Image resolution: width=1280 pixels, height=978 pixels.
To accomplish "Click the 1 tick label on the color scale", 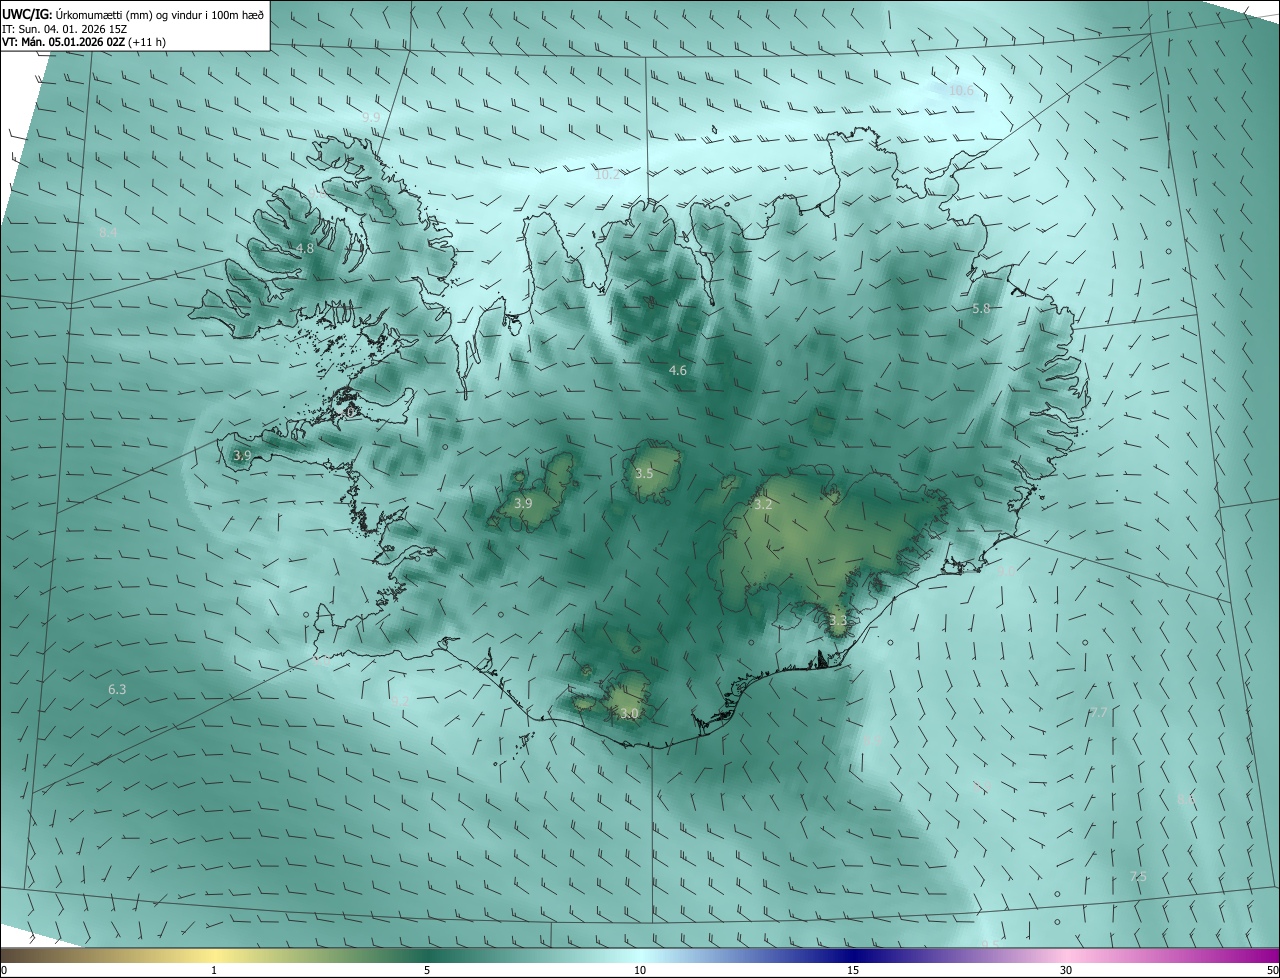I will [214, 970].
